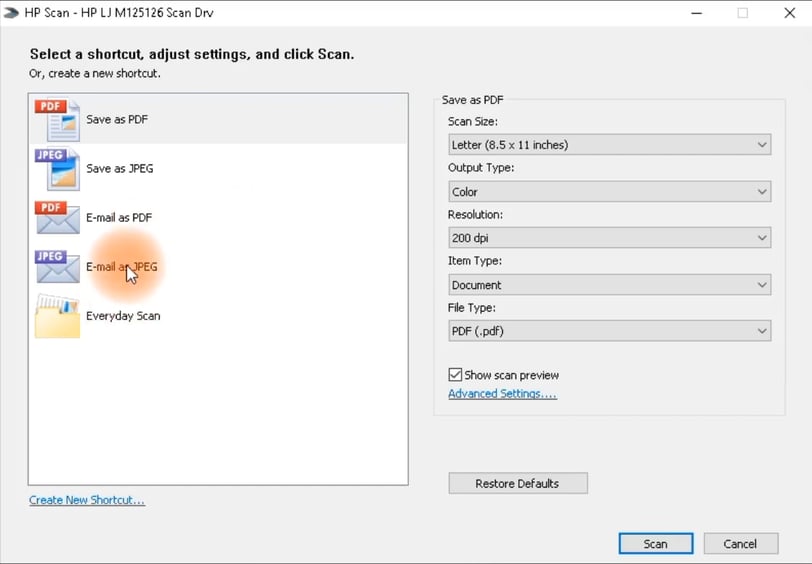
Task: Open the Scan Size dropdown
Action: tap(610, 144)
